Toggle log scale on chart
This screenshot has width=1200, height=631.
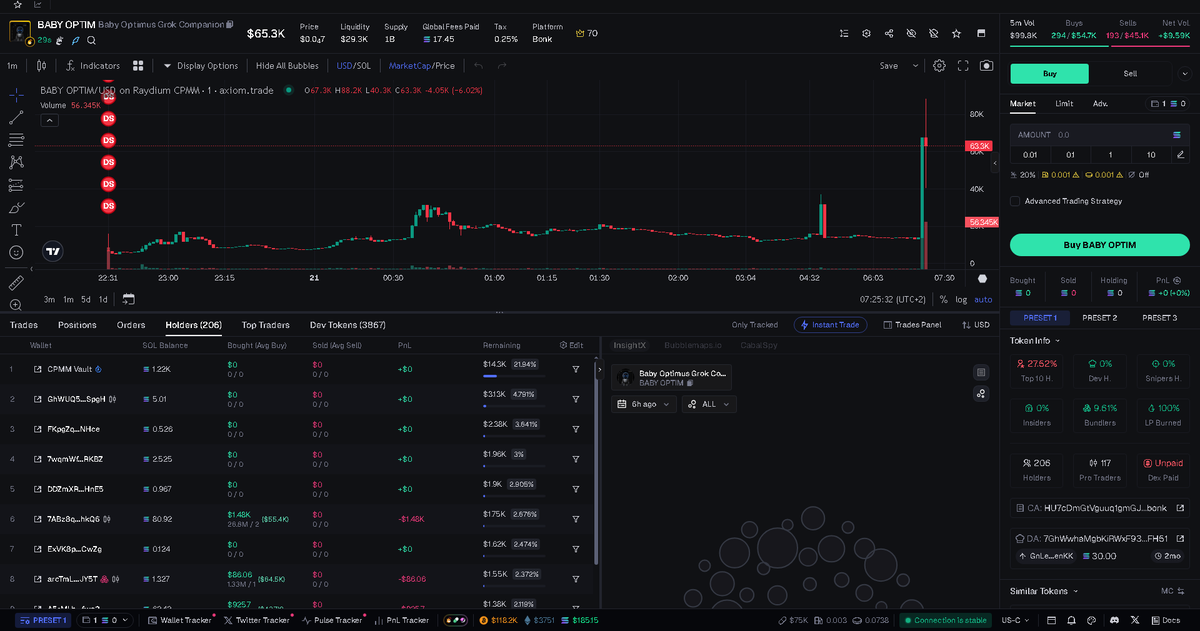point(961,299)
